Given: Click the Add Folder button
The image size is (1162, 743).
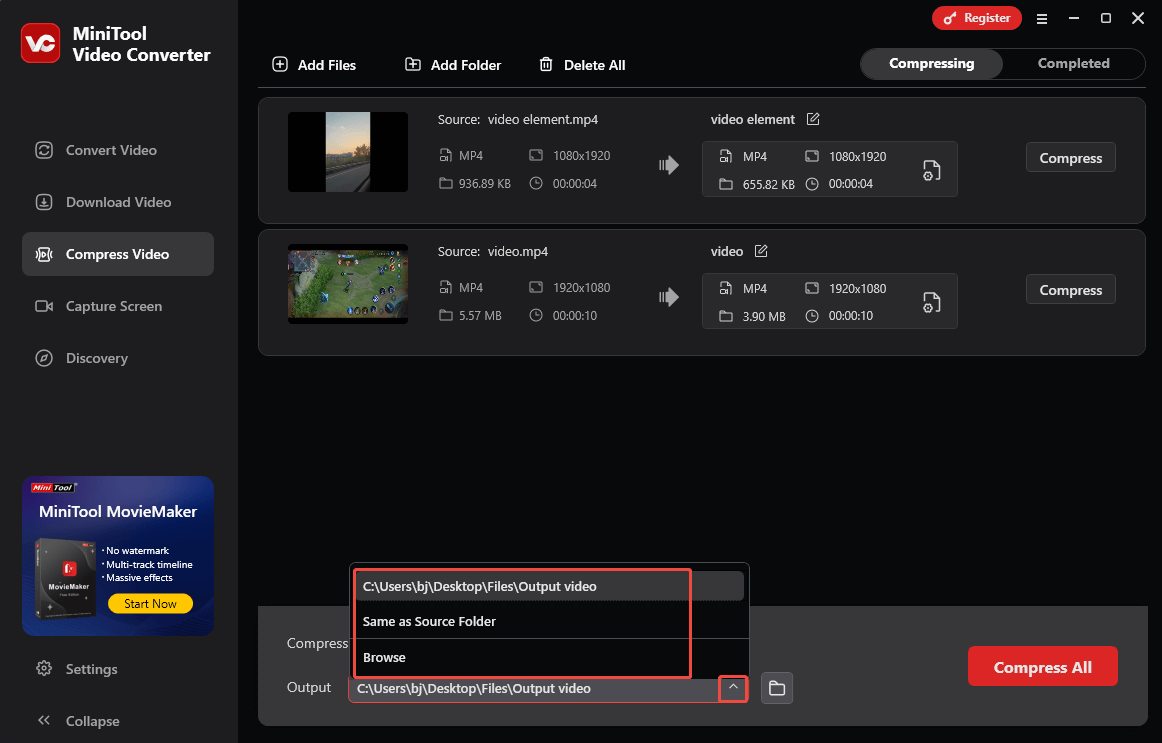Looking at the screenshot, I should pyautogui.click(x=453, y=65).
